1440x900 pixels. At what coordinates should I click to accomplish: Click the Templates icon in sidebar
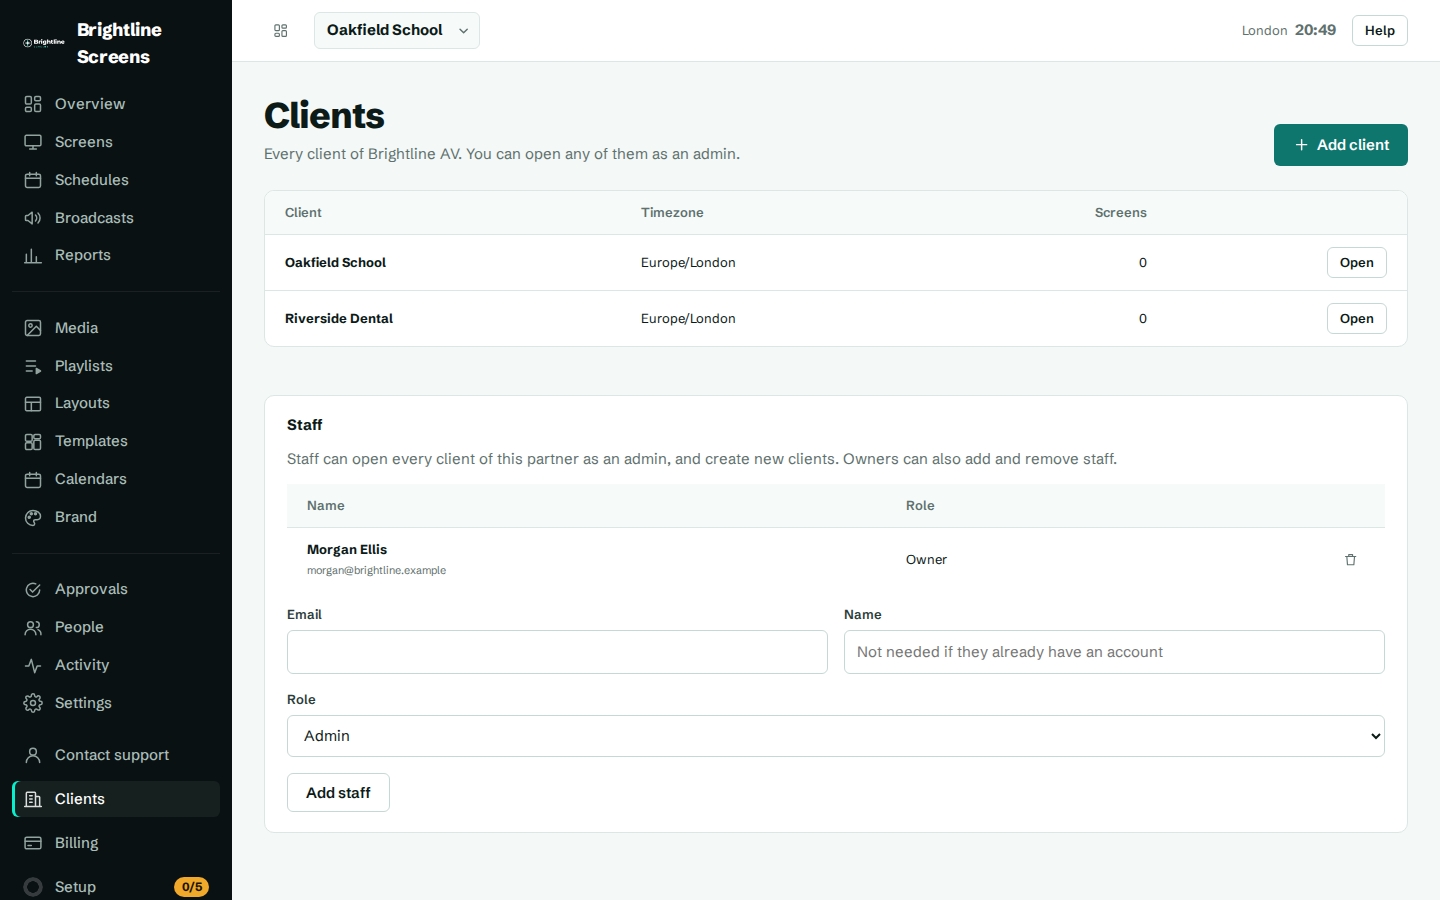[33, 441]
